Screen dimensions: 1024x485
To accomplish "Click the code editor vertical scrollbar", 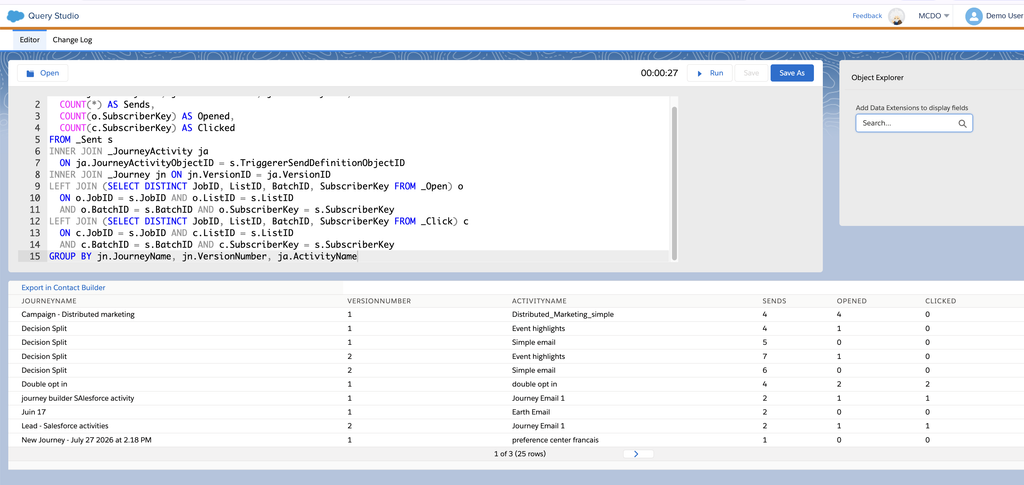I will point(674,181).
